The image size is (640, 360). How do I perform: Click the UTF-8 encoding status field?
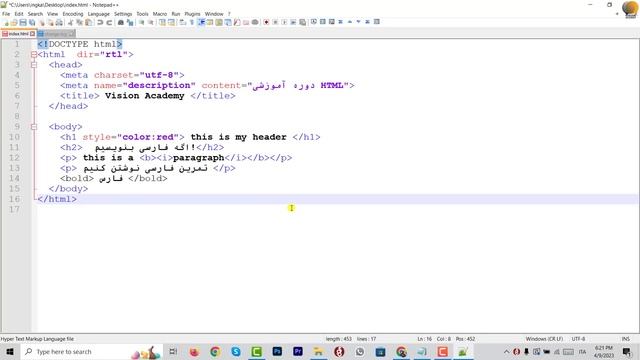point(578,339)
